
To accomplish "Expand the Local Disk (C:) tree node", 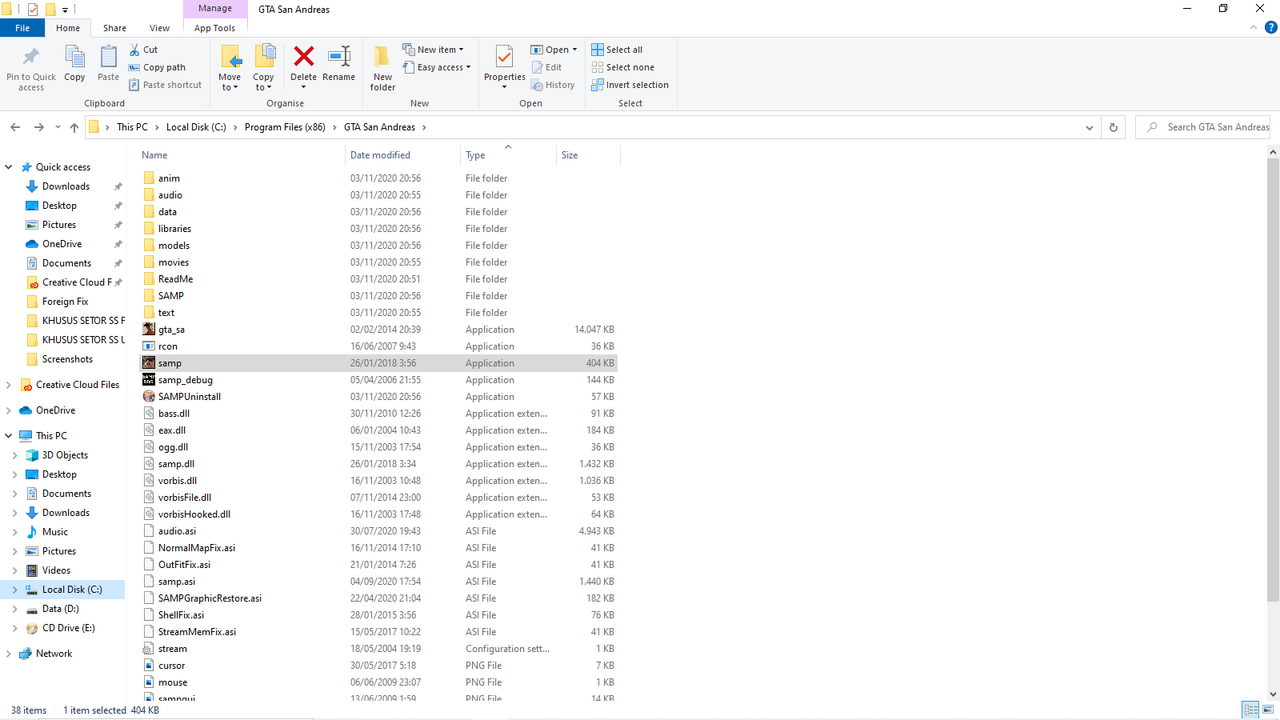I will point(15,590).
